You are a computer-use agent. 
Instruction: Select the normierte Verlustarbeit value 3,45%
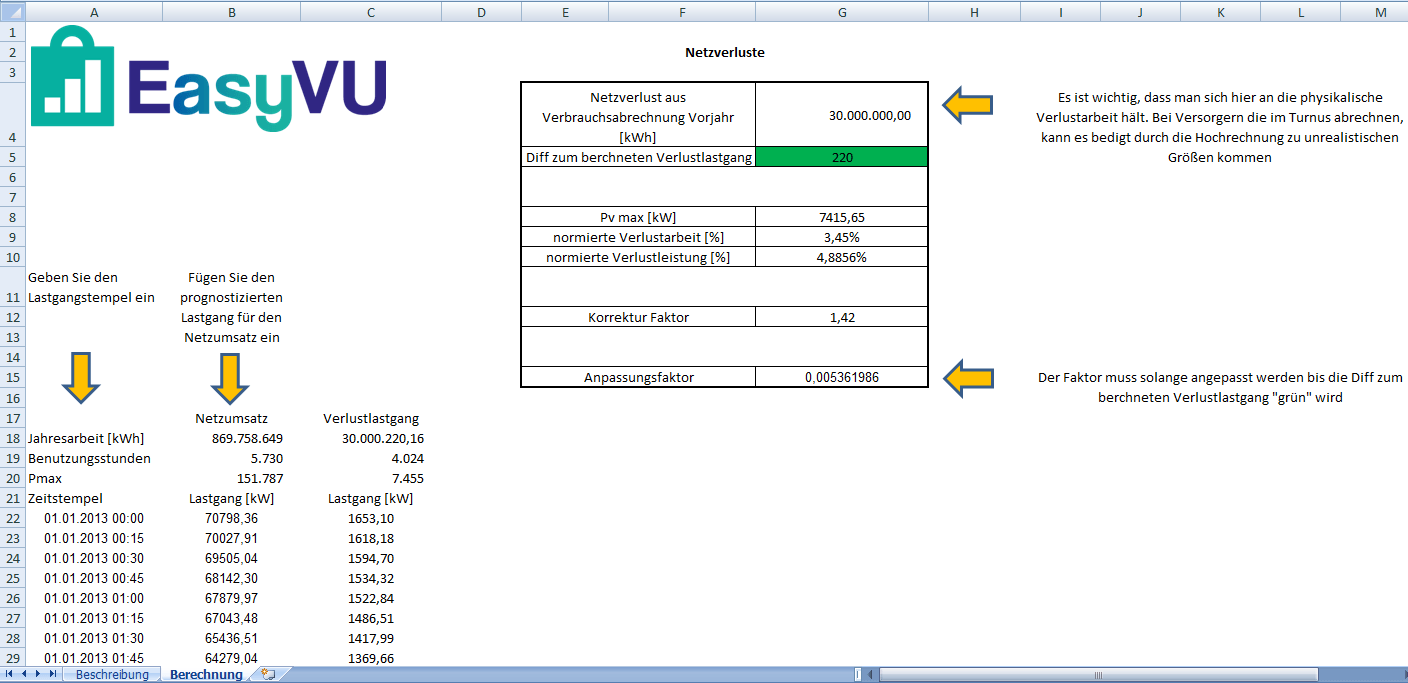[842, 237]
